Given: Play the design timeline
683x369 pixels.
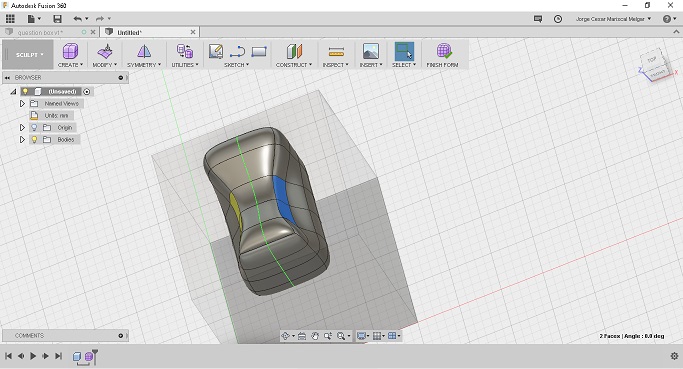Looking at the screenshot, I should (x=33, y=356).
